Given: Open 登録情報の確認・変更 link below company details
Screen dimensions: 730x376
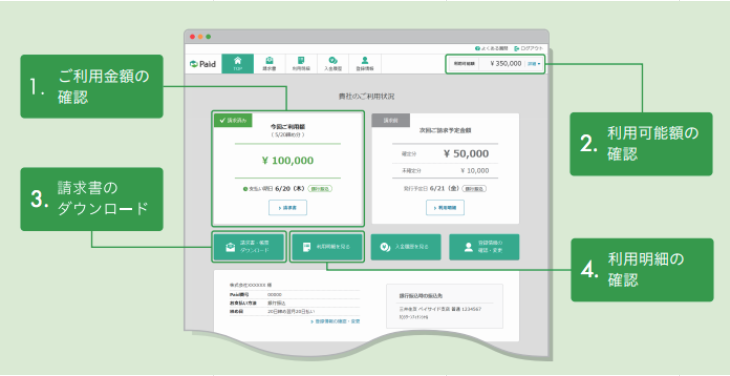Looking at the screenshot, I should coord(335,321).
